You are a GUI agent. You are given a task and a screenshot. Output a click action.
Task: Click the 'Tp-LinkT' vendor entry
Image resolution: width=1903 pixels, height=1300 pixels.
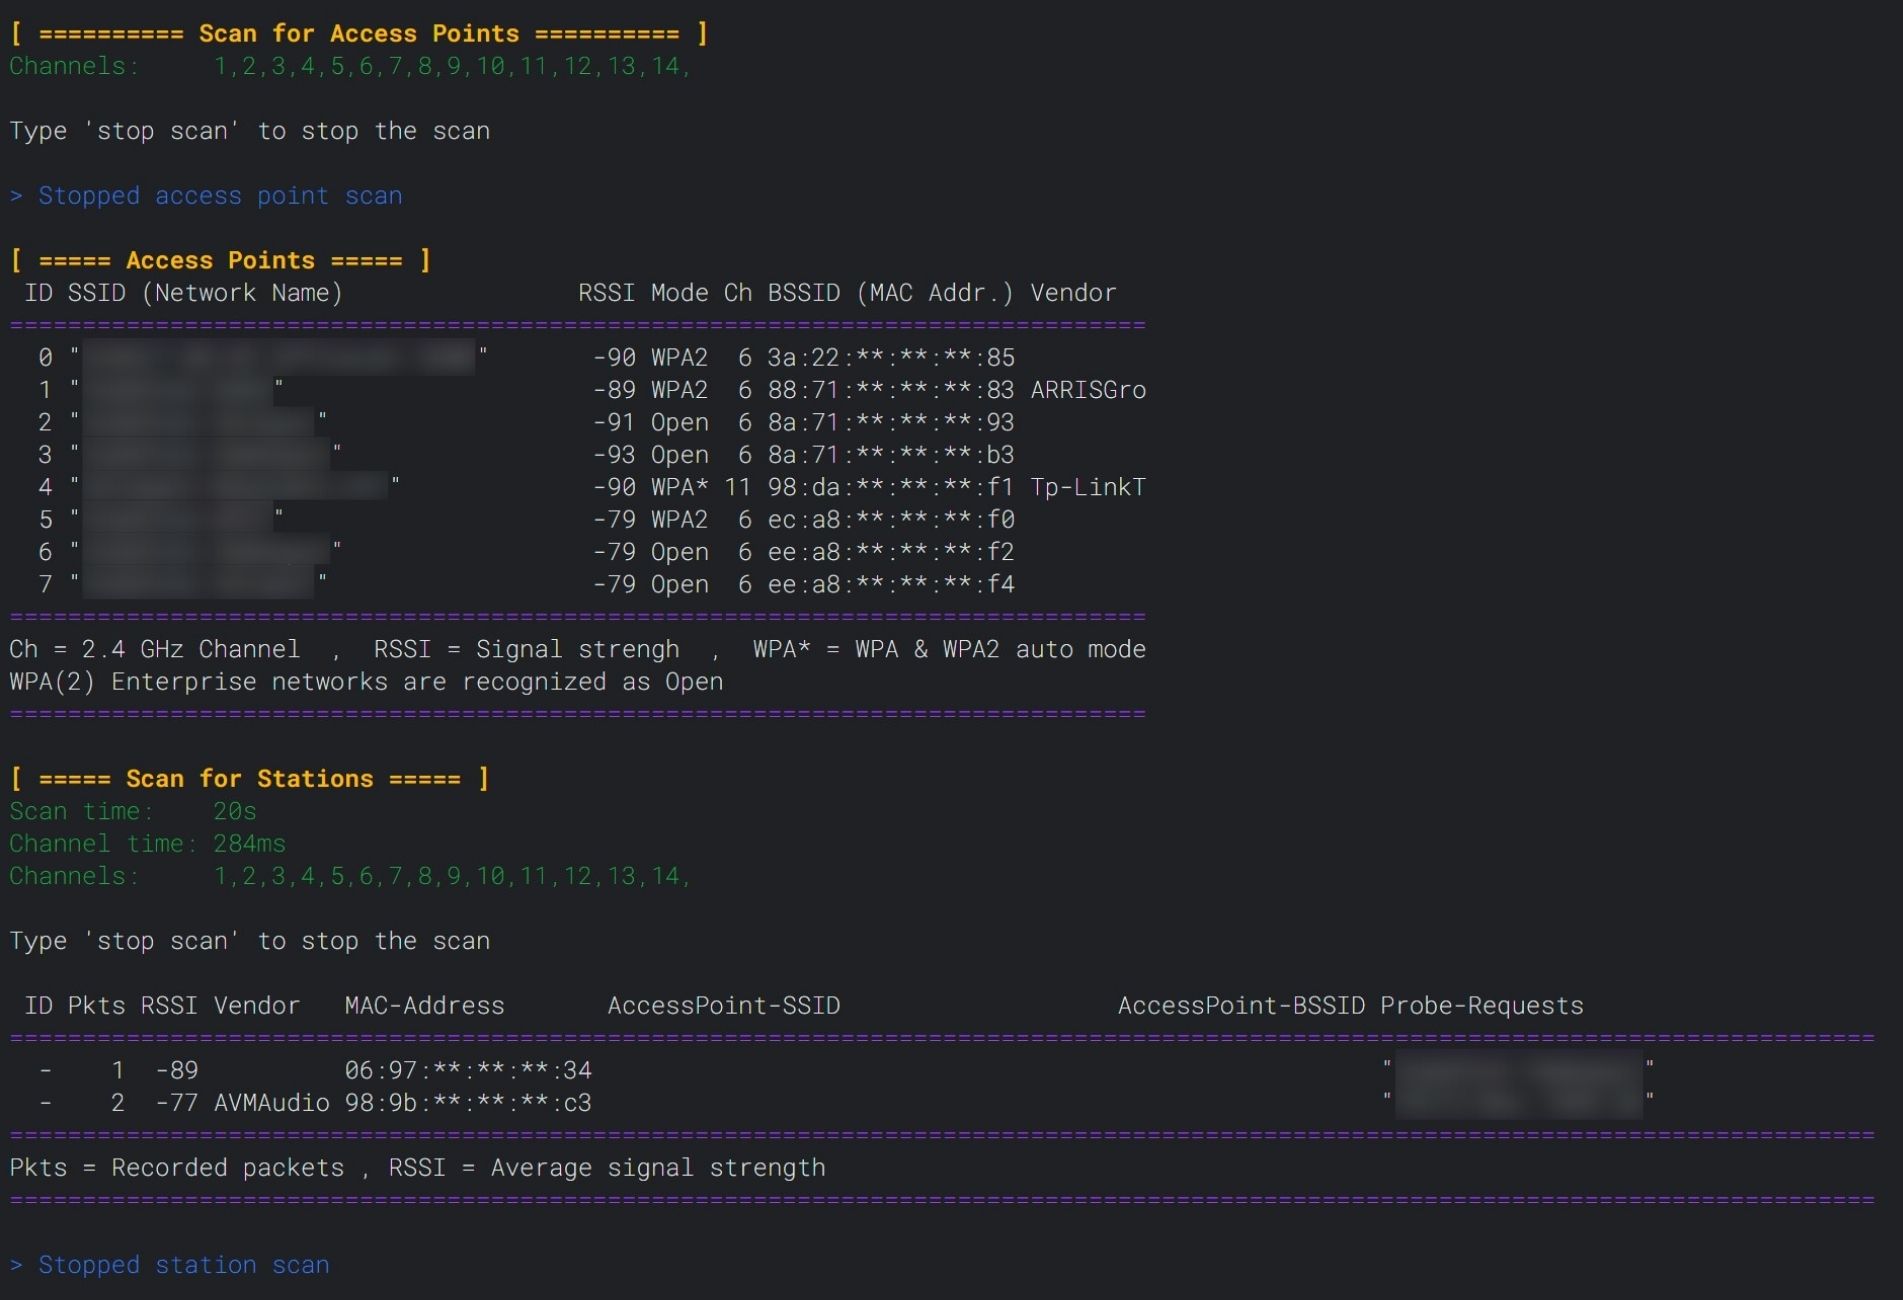pyautogui.click(x=1088, y=487)
